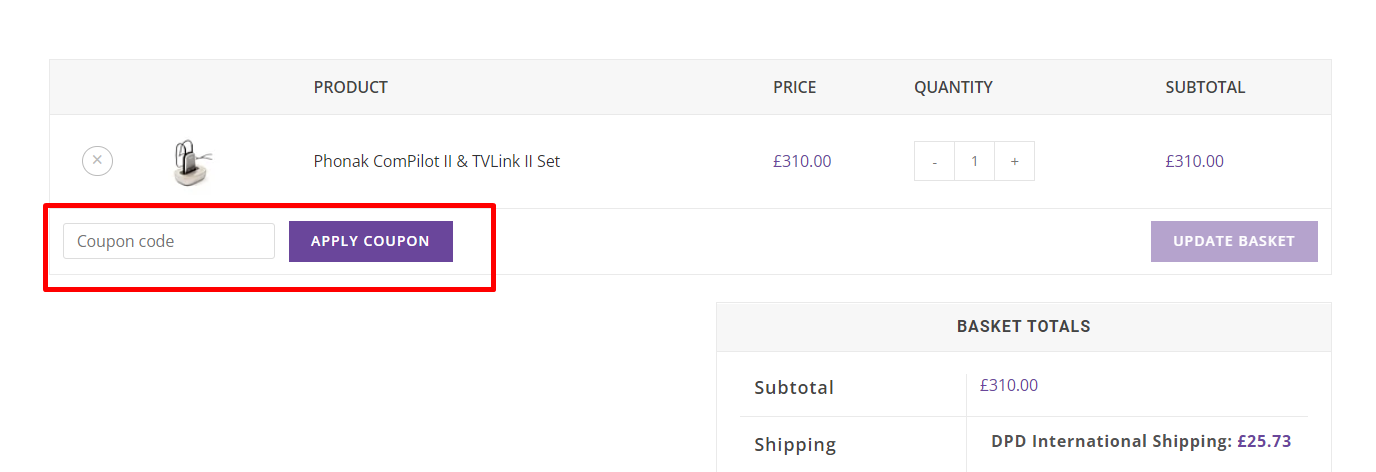
Task: Decrease quantity with the minus button
Action: click(x=935, y=161)
